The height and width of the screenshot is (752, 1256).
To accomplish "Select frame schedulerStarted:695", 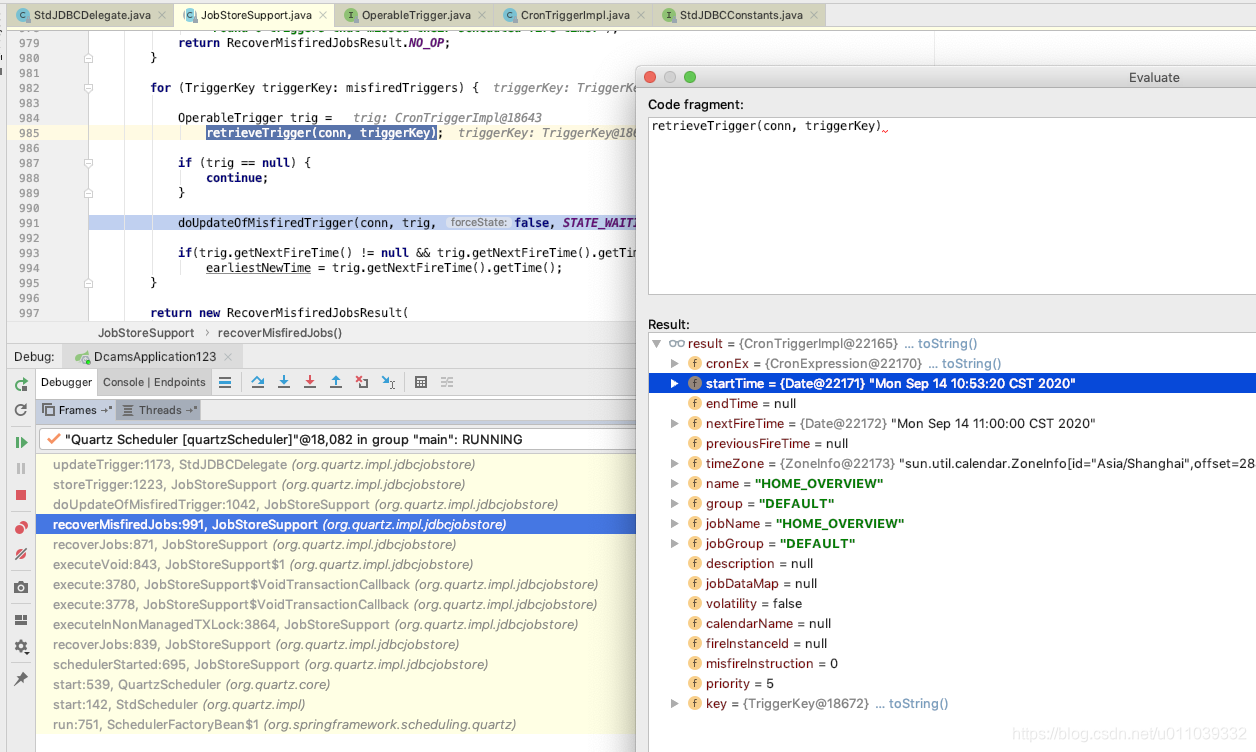I will point(336,664).
